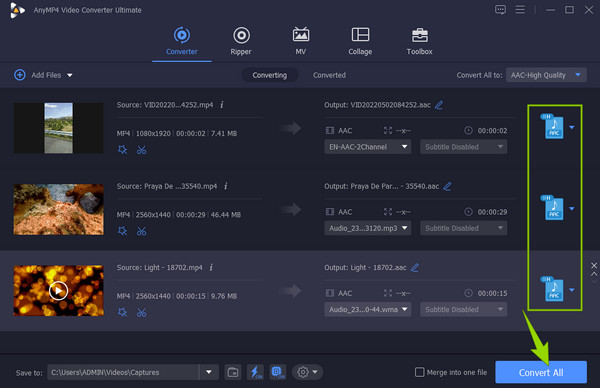600x388 pixels.
Task: Open cut tool for VID20220...4252.mp4
Action: [x=142, y=150]
